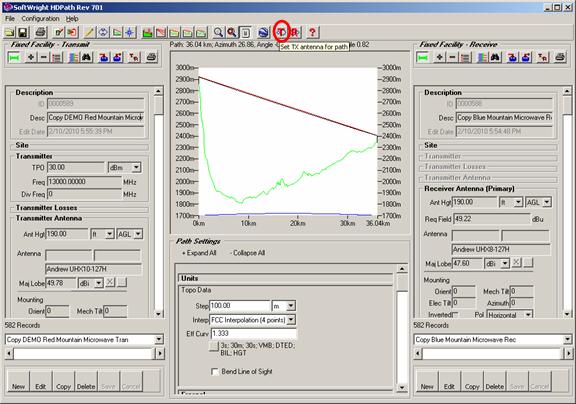The width and height of the screenshot is (576, 404).
Task: Open the Configuration menu
Action: (40, 18)
